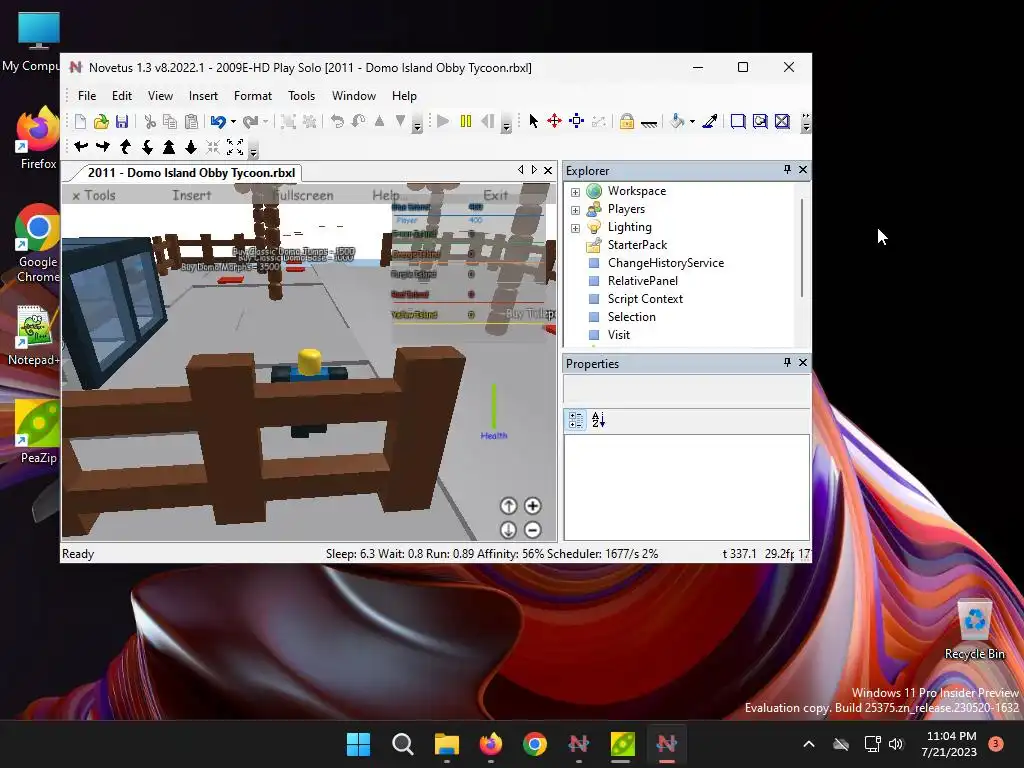The image size is (1024, 768).
Task: Click the Copy toolbar icon
Action: 170,121
